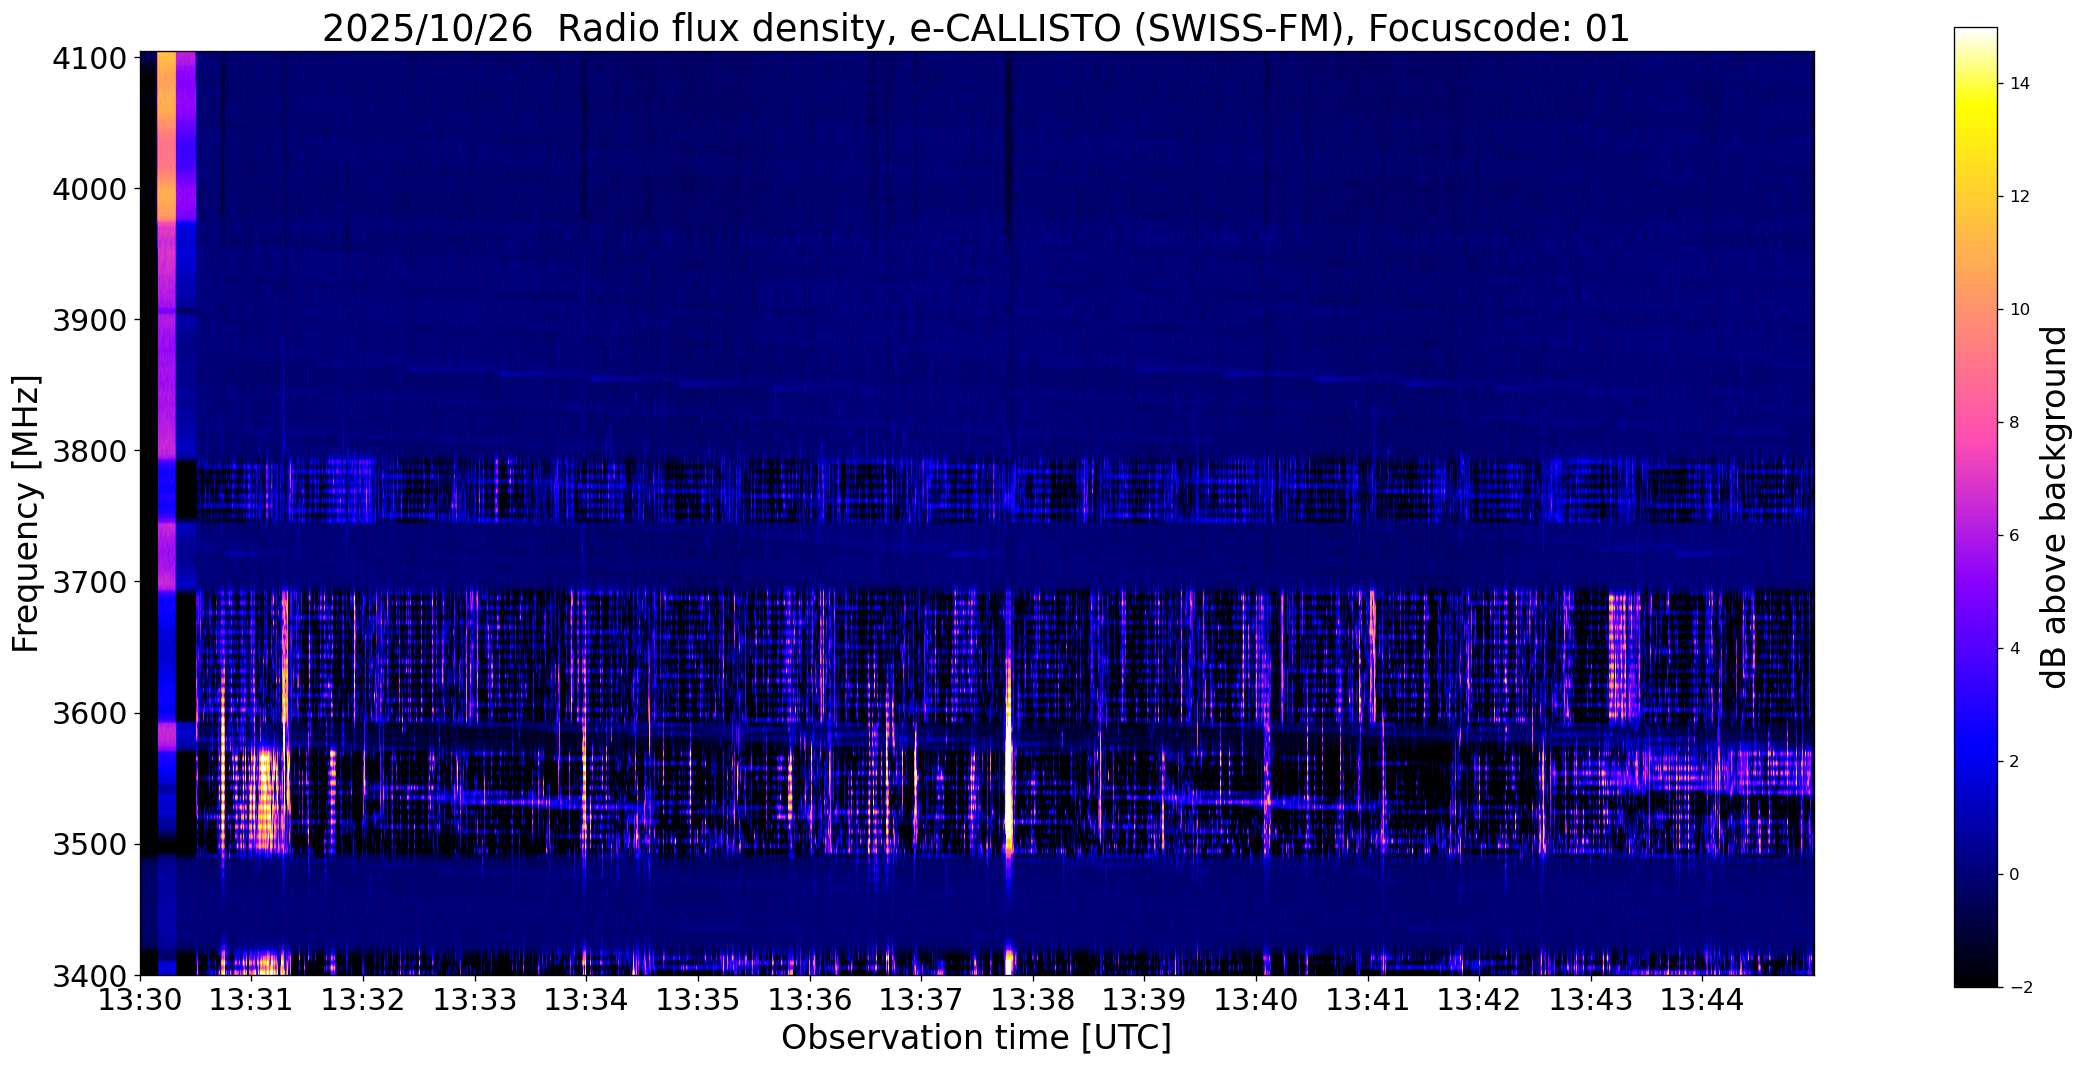This screenshot has width=2085, height=1067.
Task: Click the 13:32 time tick label
Action: pyautogui.click(x=363, y=1000)
